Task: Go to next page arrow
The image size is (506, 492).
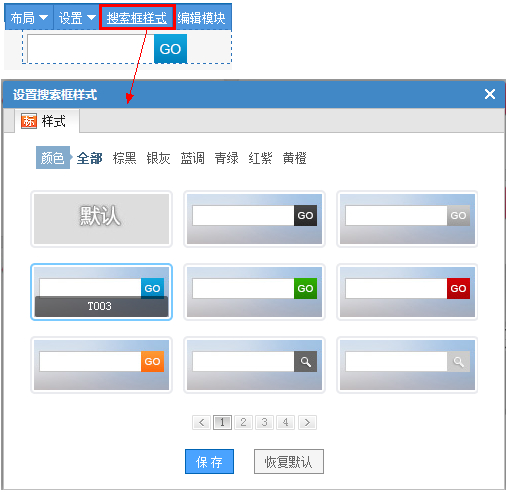Action: 307,422
